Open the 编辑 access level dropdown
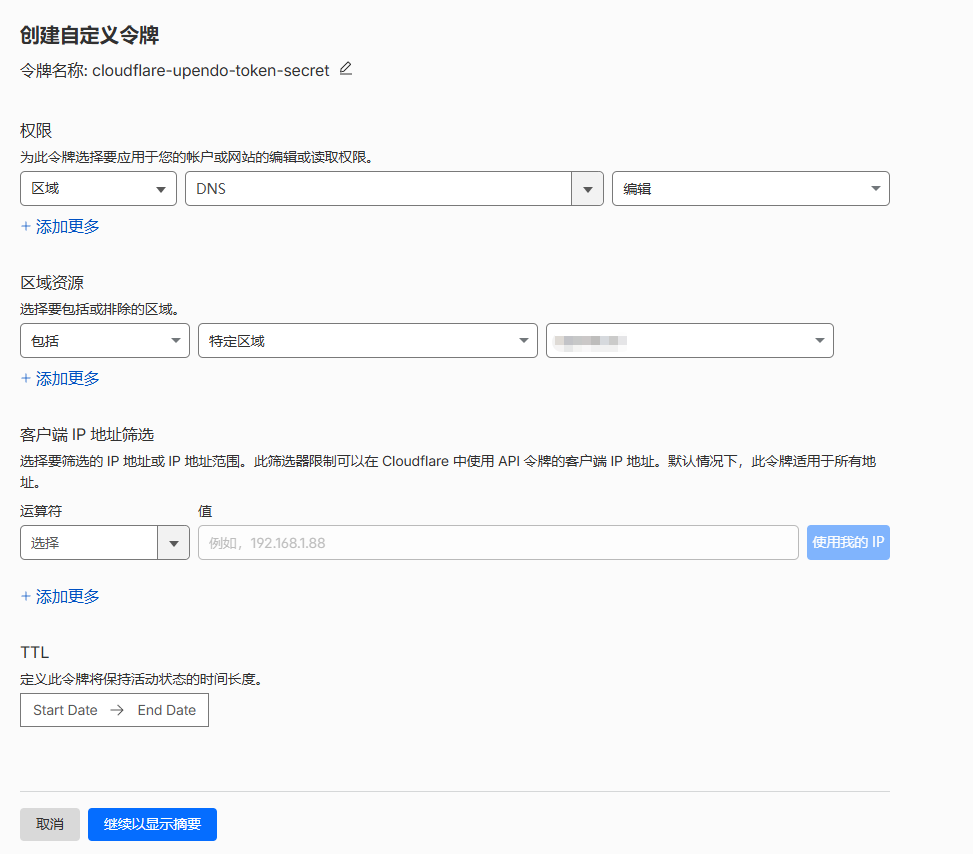 pos(750,189)
